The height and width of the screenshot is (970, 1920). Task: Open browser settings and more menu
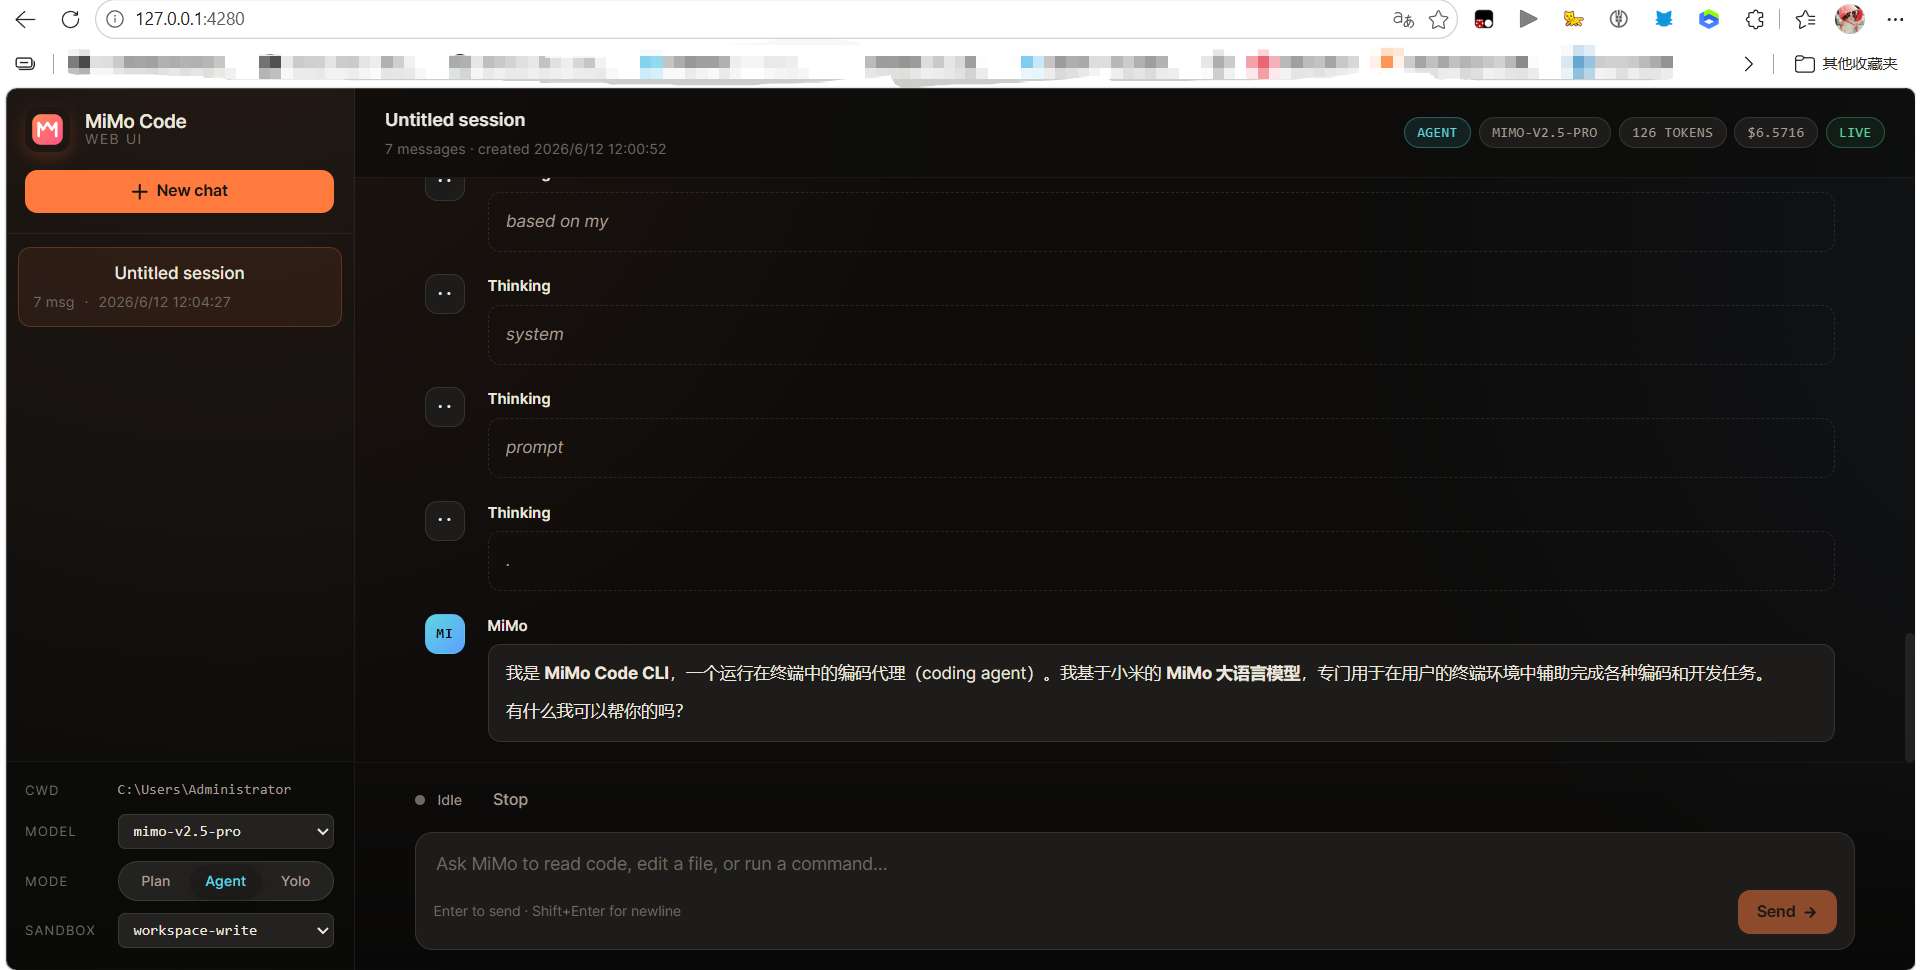[x=1895, y=19]
